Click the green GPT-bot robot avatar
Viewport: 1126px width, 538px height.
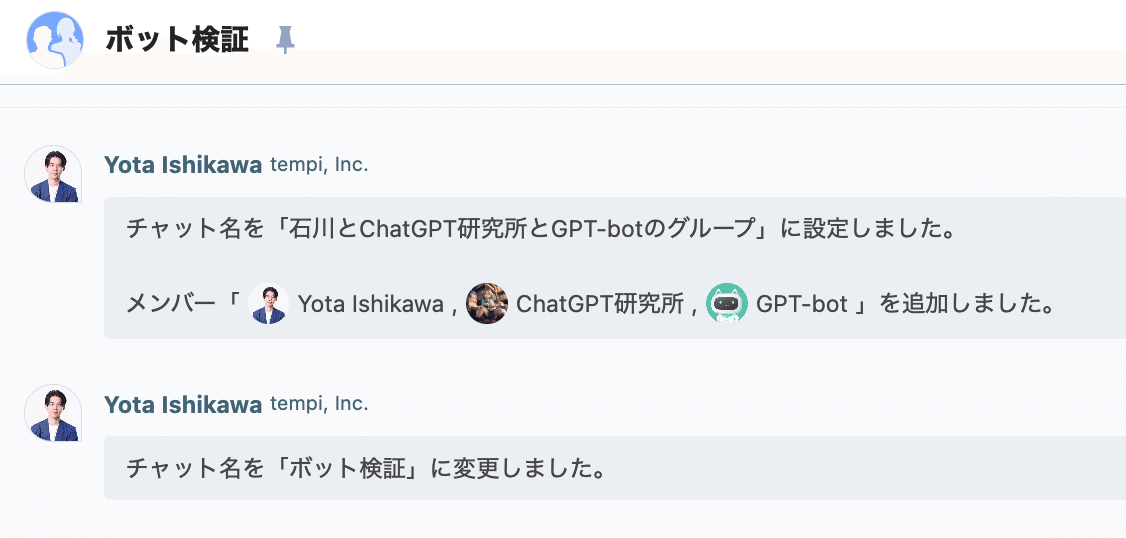pos(727,304)
